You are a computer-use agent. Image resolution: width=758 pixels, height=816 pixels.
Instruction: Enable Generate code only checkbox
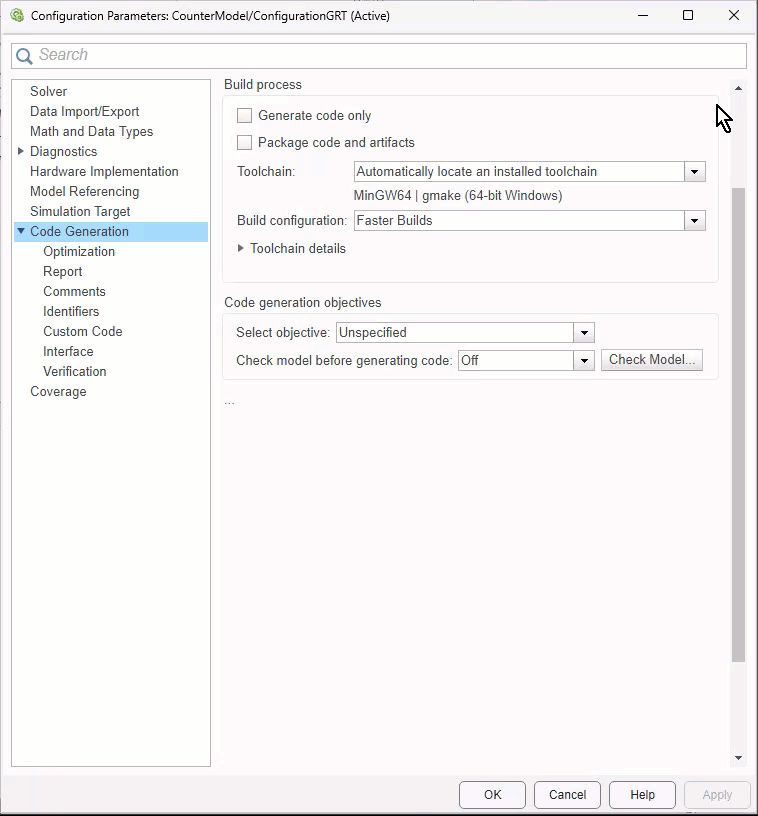pos(245,116)
